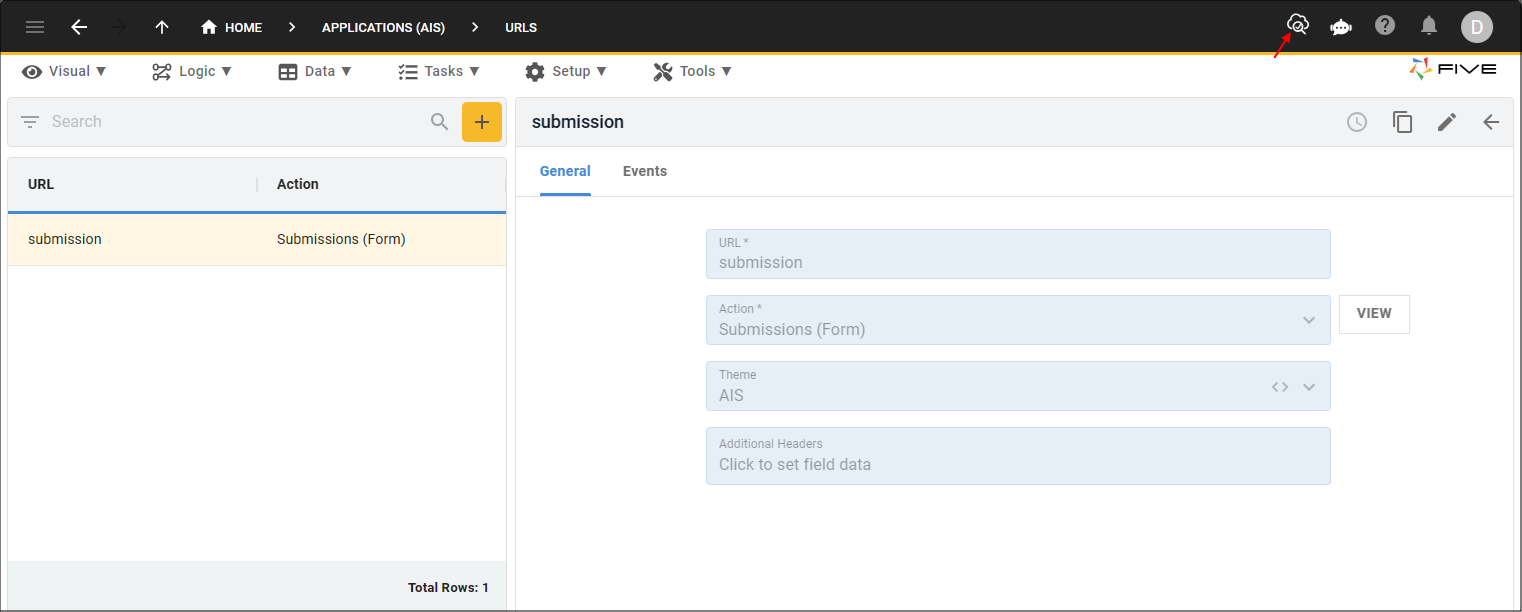The image size is (1522, 612).
Task: Open the history clock icon
Action: pos(1357,122)
